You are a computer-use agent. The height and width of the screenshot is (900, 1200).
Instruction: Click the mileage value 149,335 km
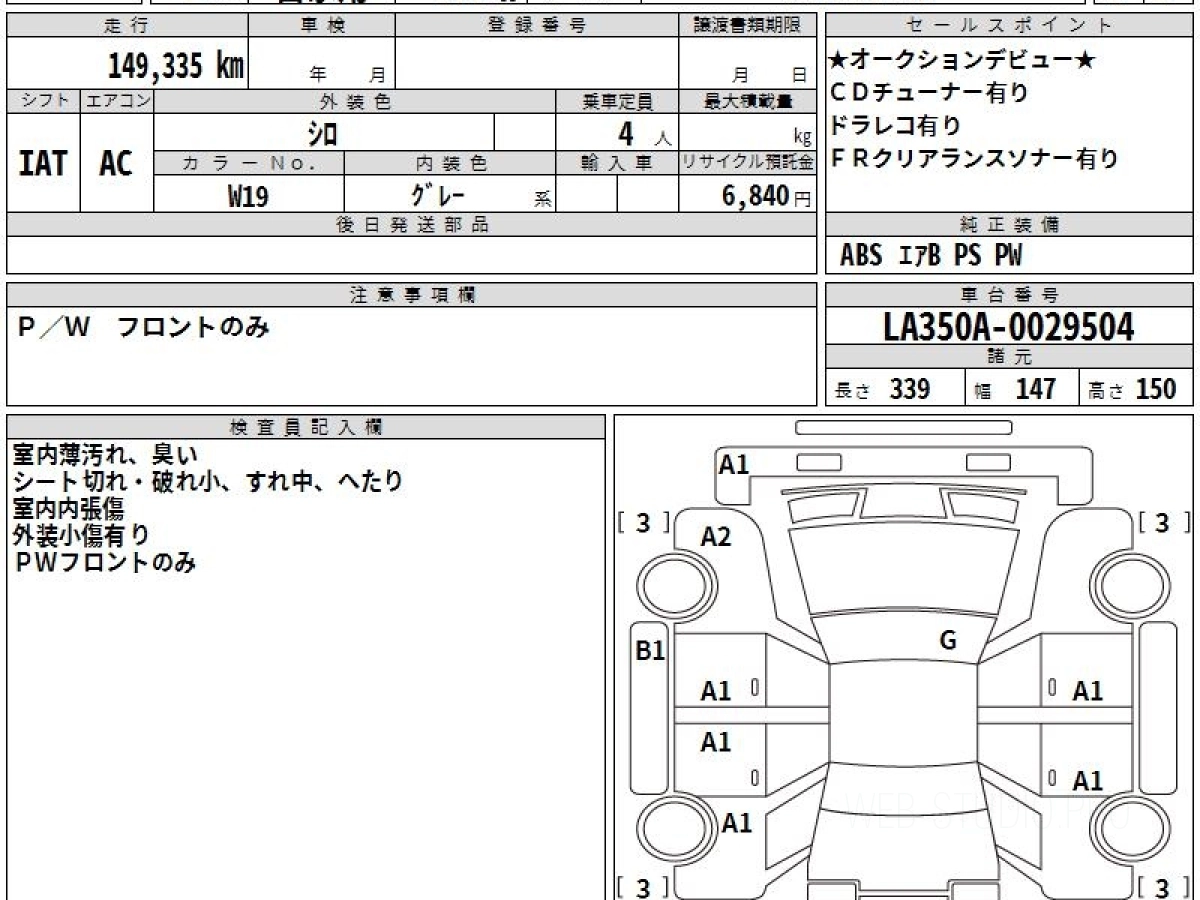(x=176, y=66)
